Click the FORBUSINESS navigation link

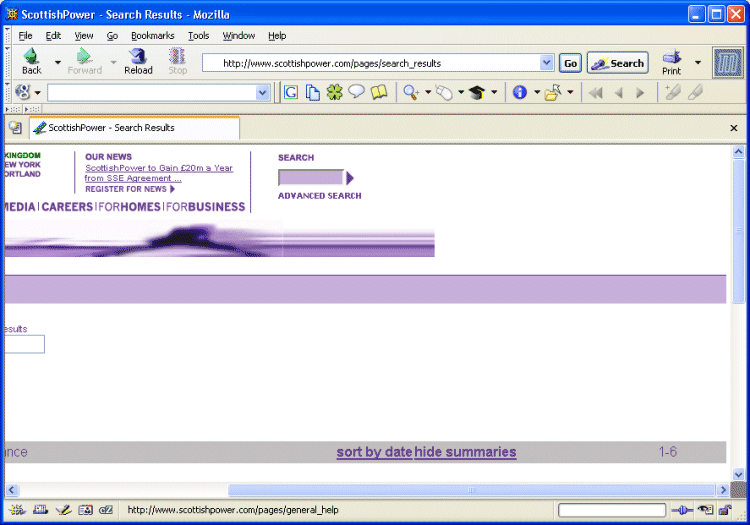[x=206, y=207]
